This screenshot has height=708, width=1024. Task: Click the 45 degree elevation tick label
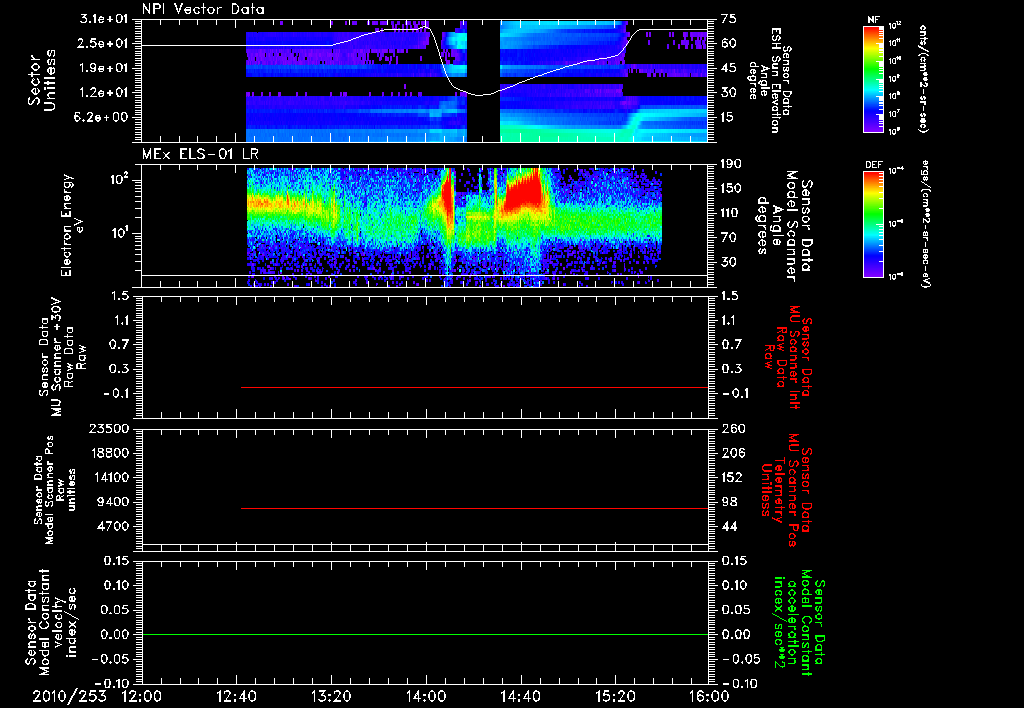[x=728, y=68]
